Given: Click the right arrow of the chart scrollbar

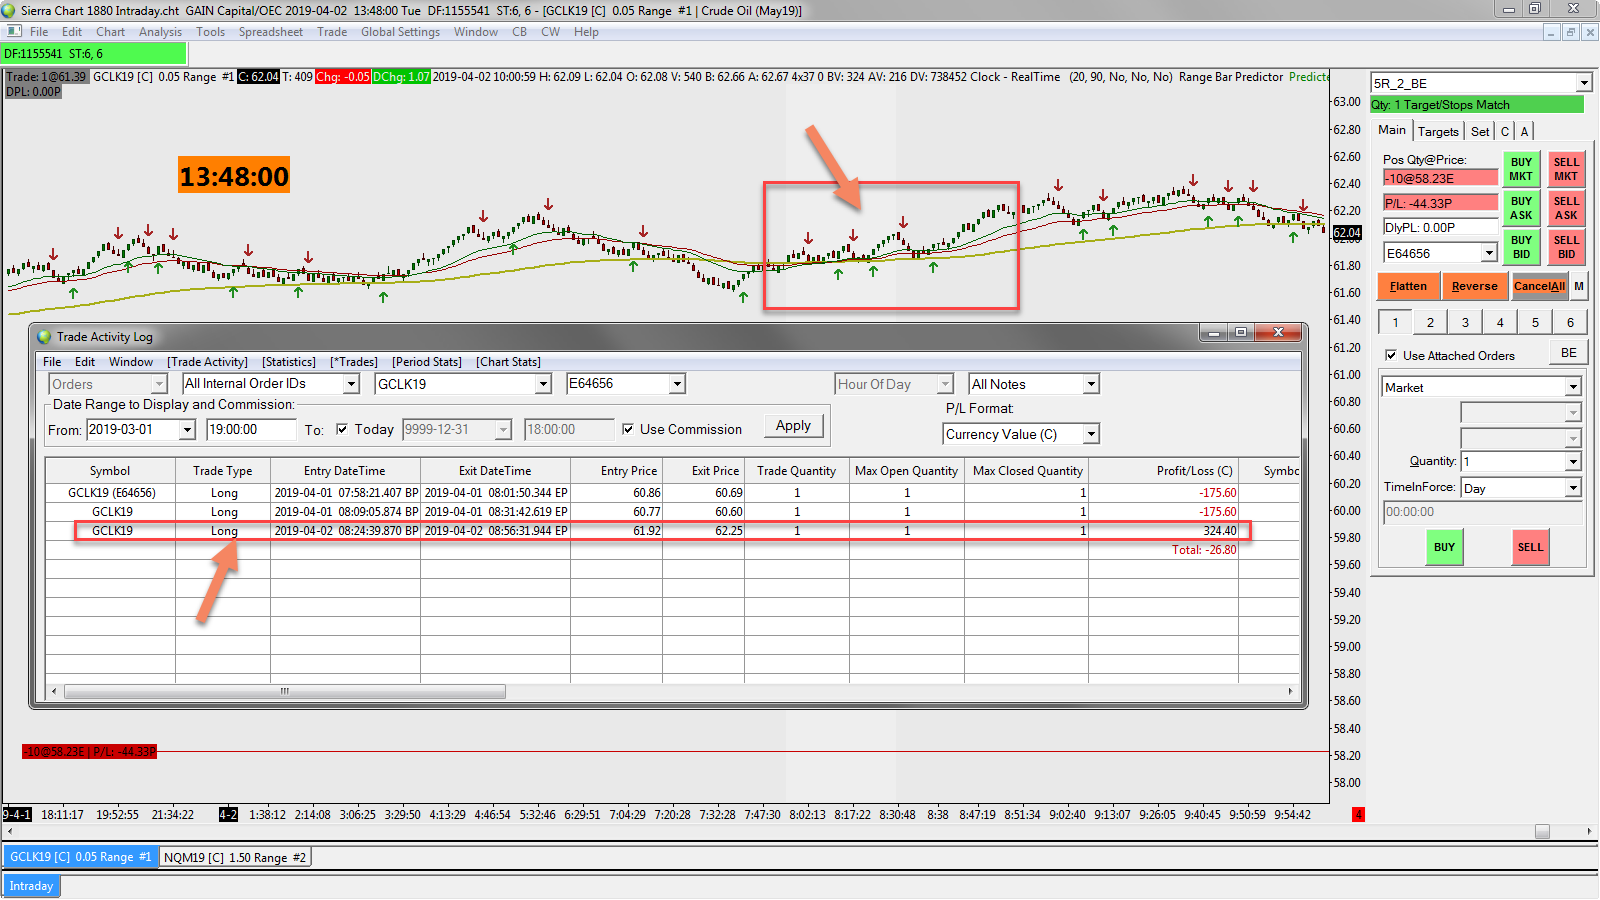Looking at the screenshot, I should click(1589, 831).
